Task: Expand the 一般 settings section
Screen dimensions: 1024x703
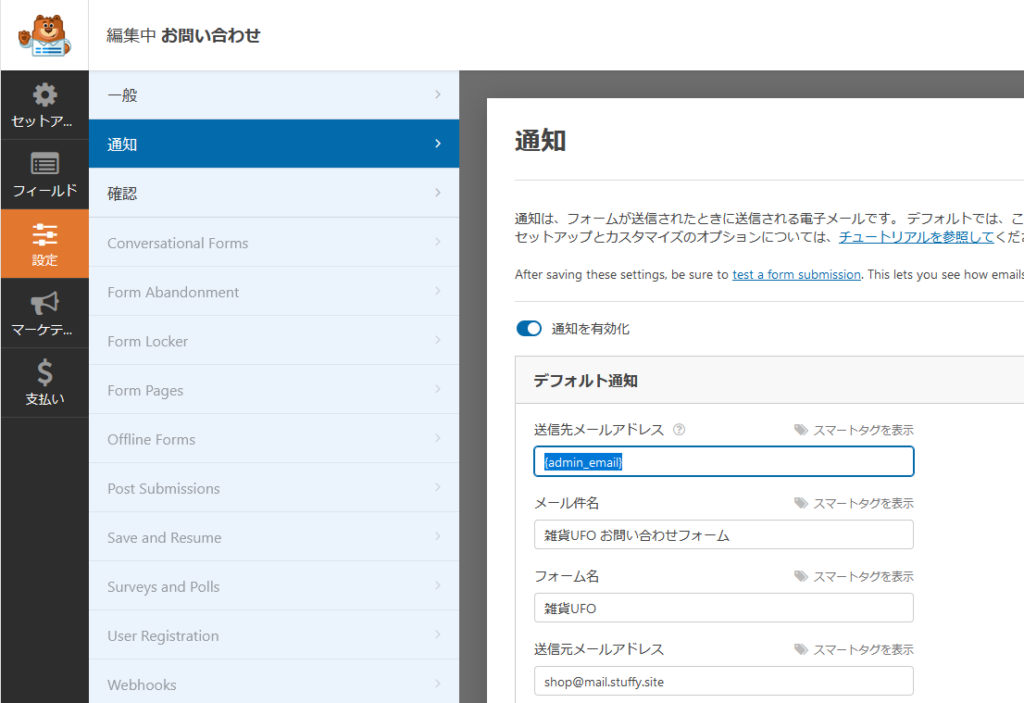Action: [273, 95]
